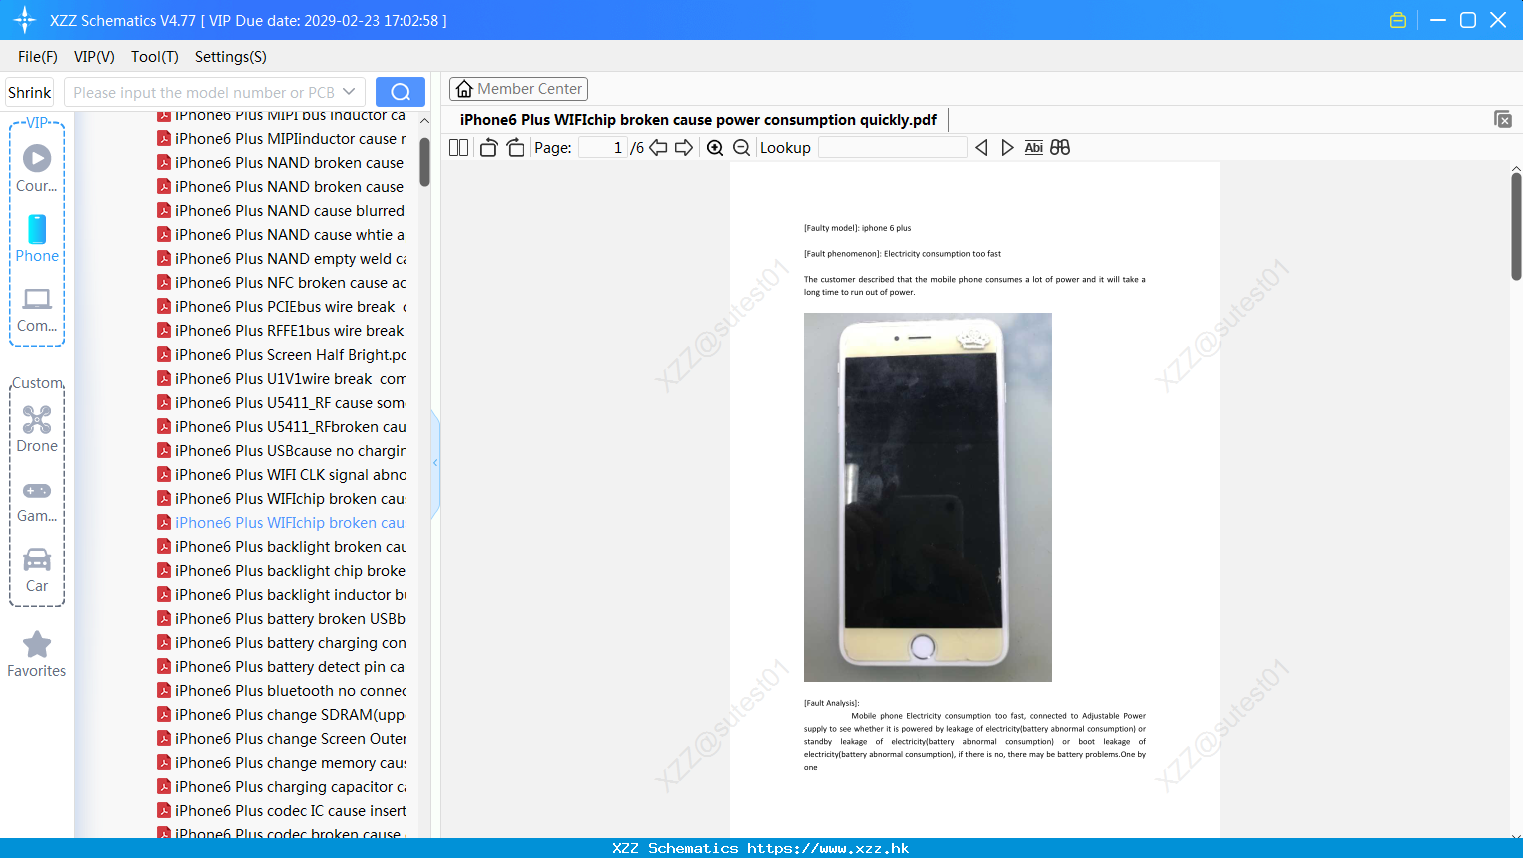Image resolution: width=1523 pixels, height=858 pixels.
Task: Open the File(F) menu
Action: click(38, 57)
